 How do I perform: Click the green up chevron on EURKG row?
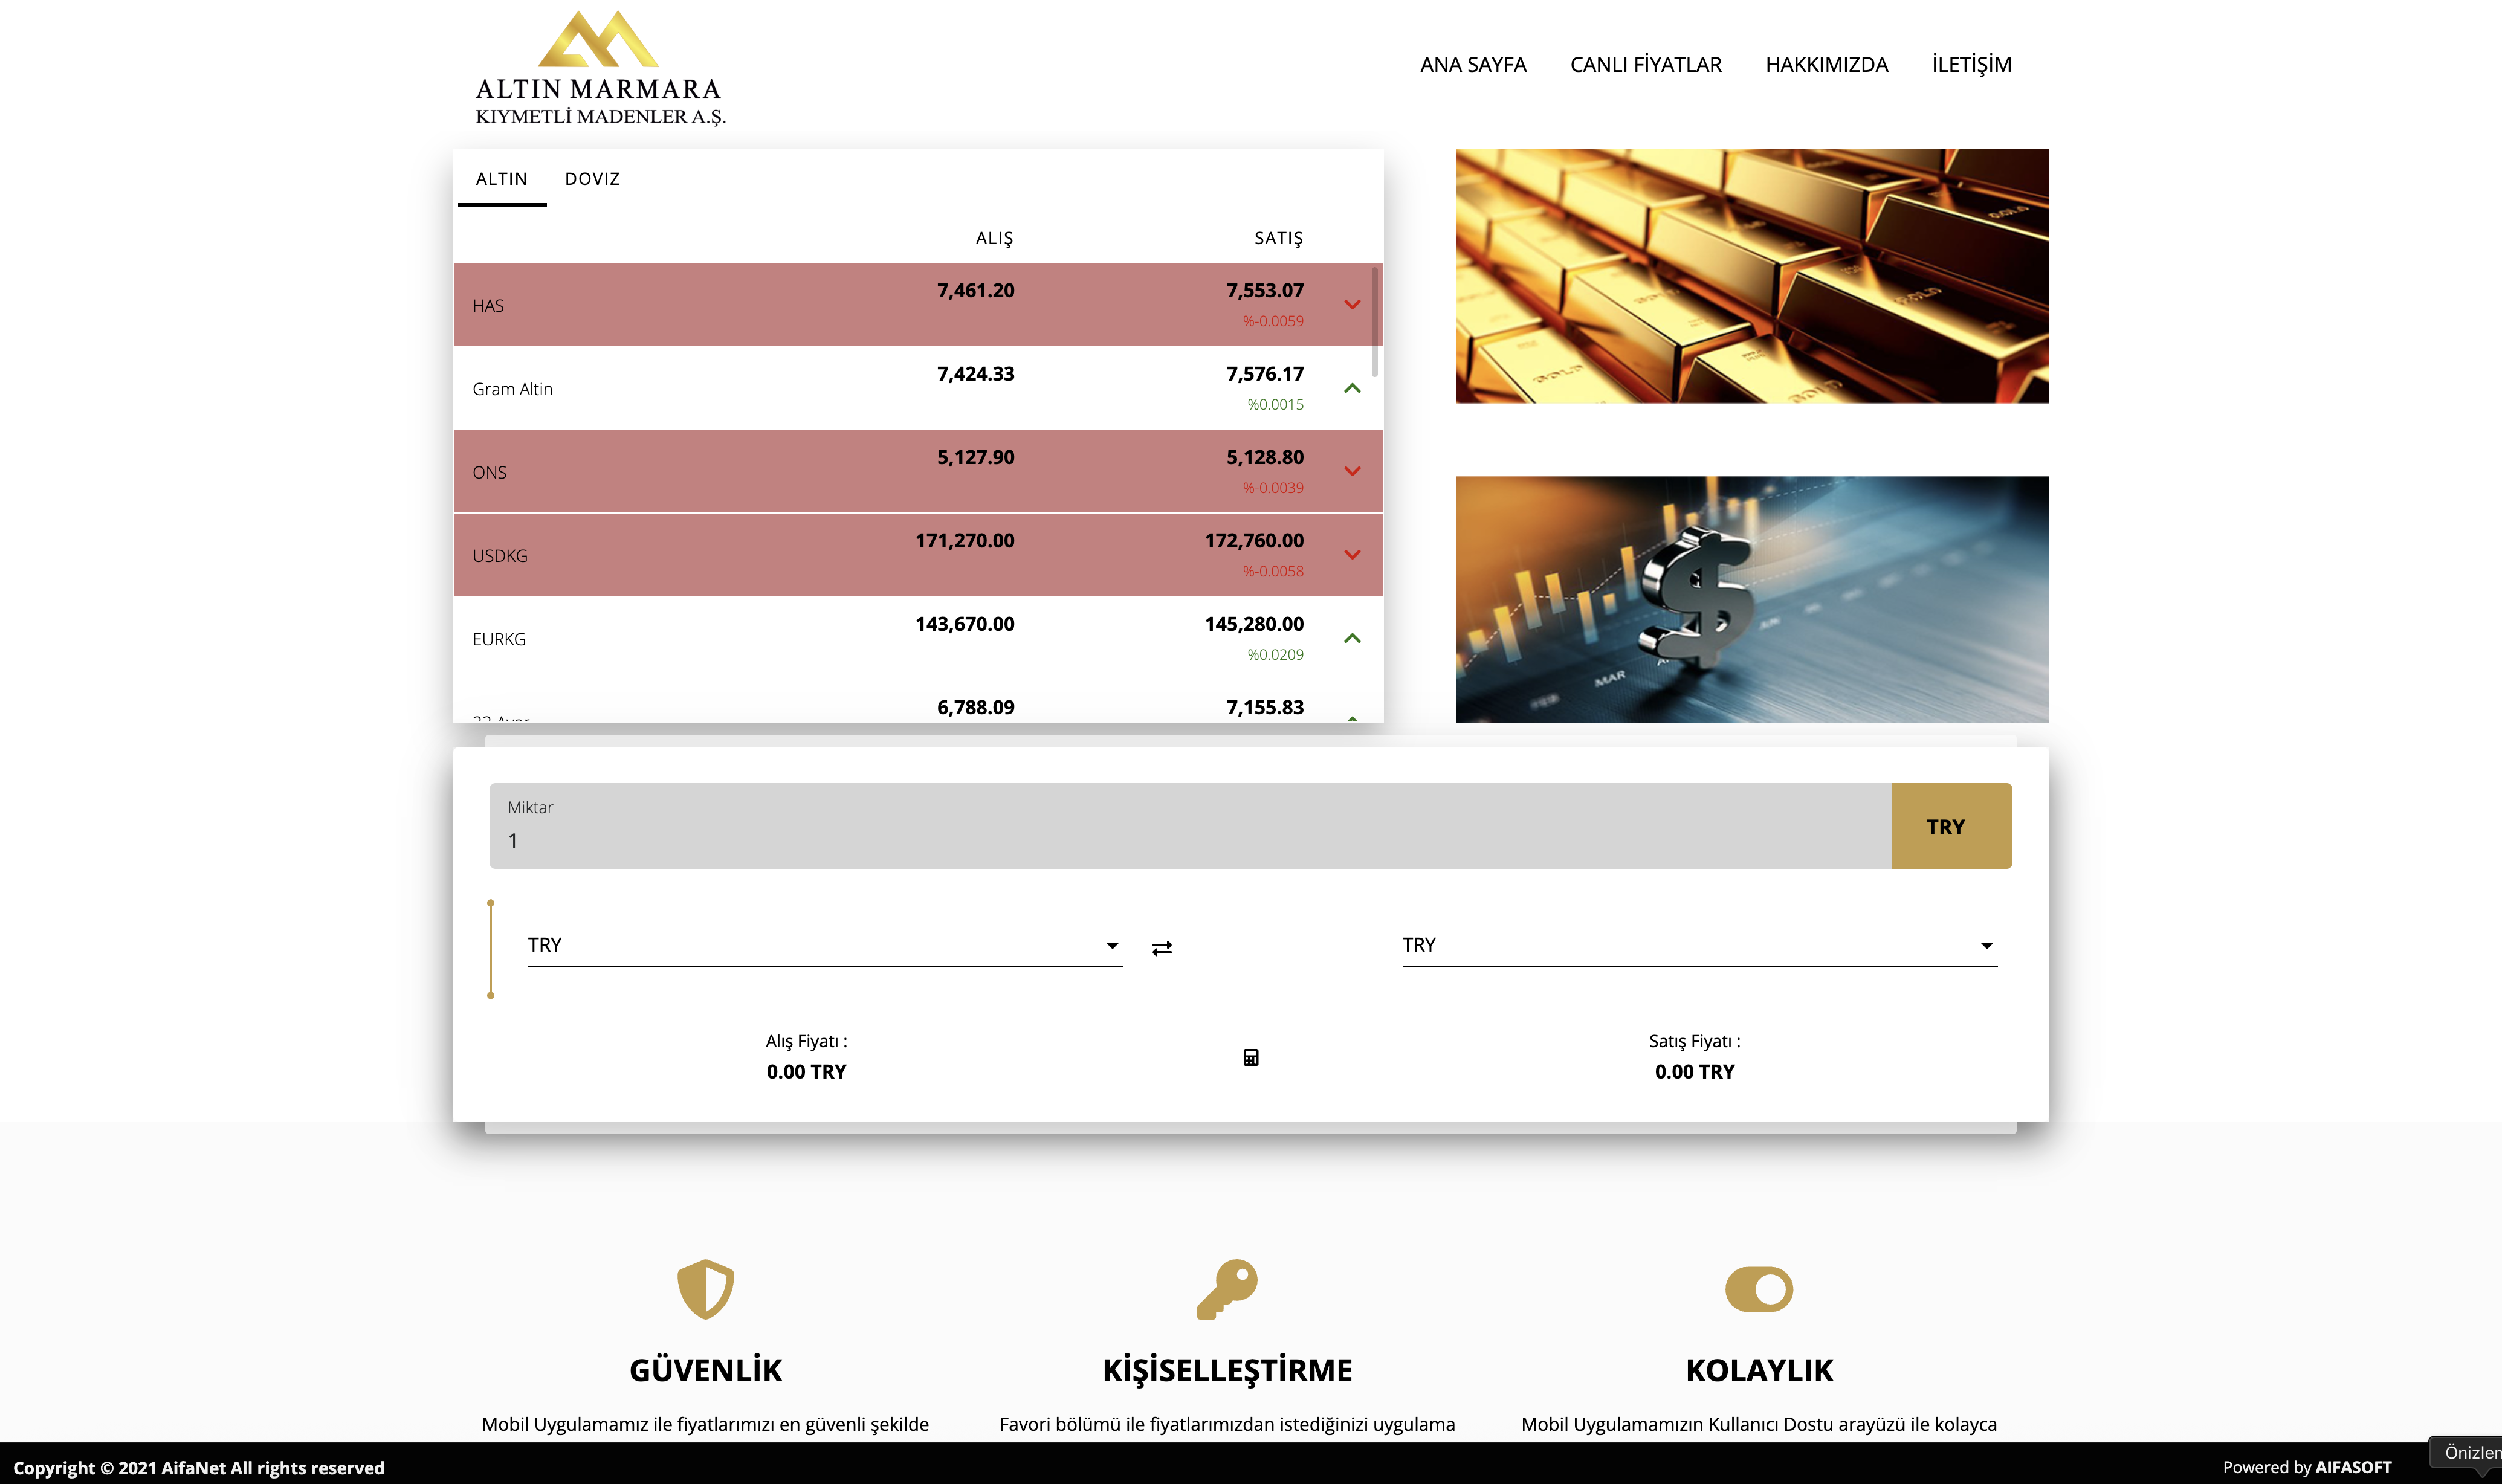pyautogui.click(x=1352, y=638)
